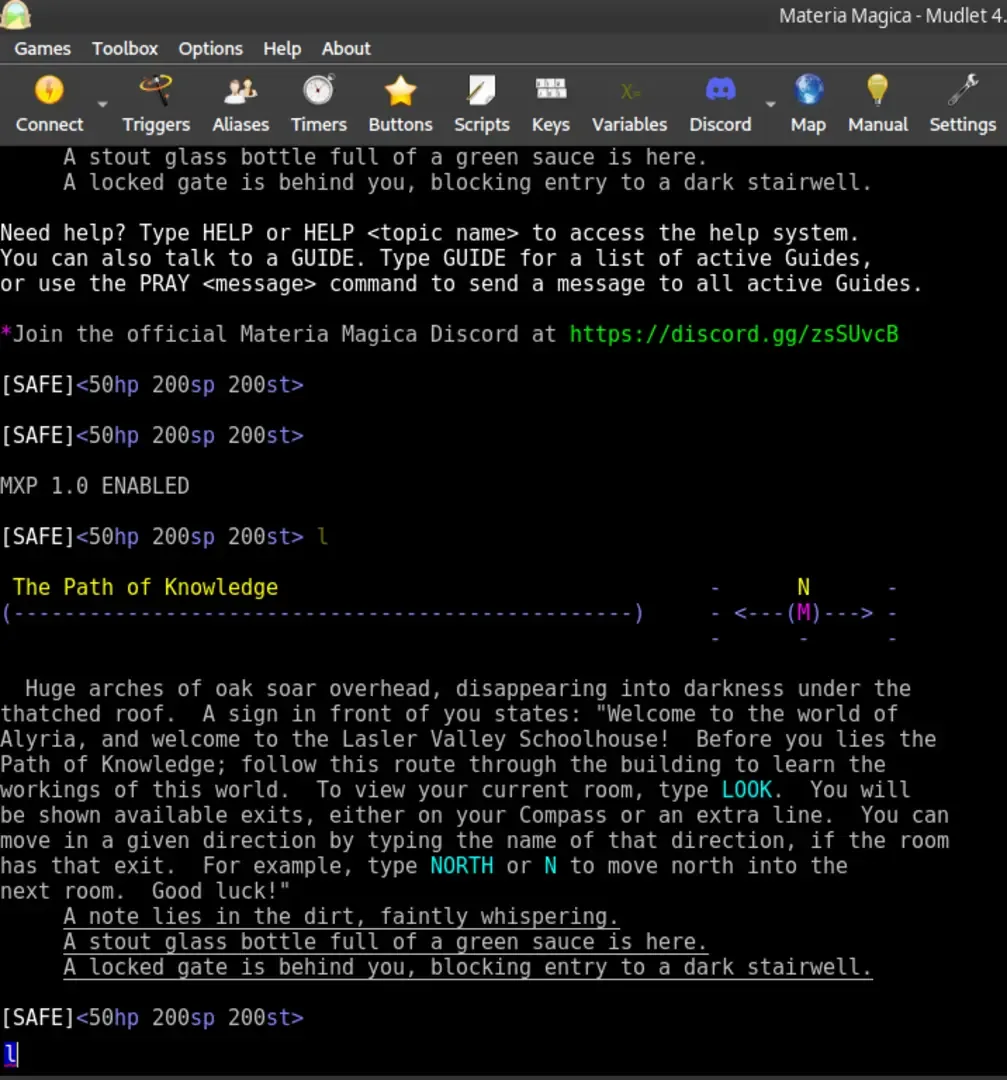
Task: Show the Map window
Action: (x=808, y=104)
